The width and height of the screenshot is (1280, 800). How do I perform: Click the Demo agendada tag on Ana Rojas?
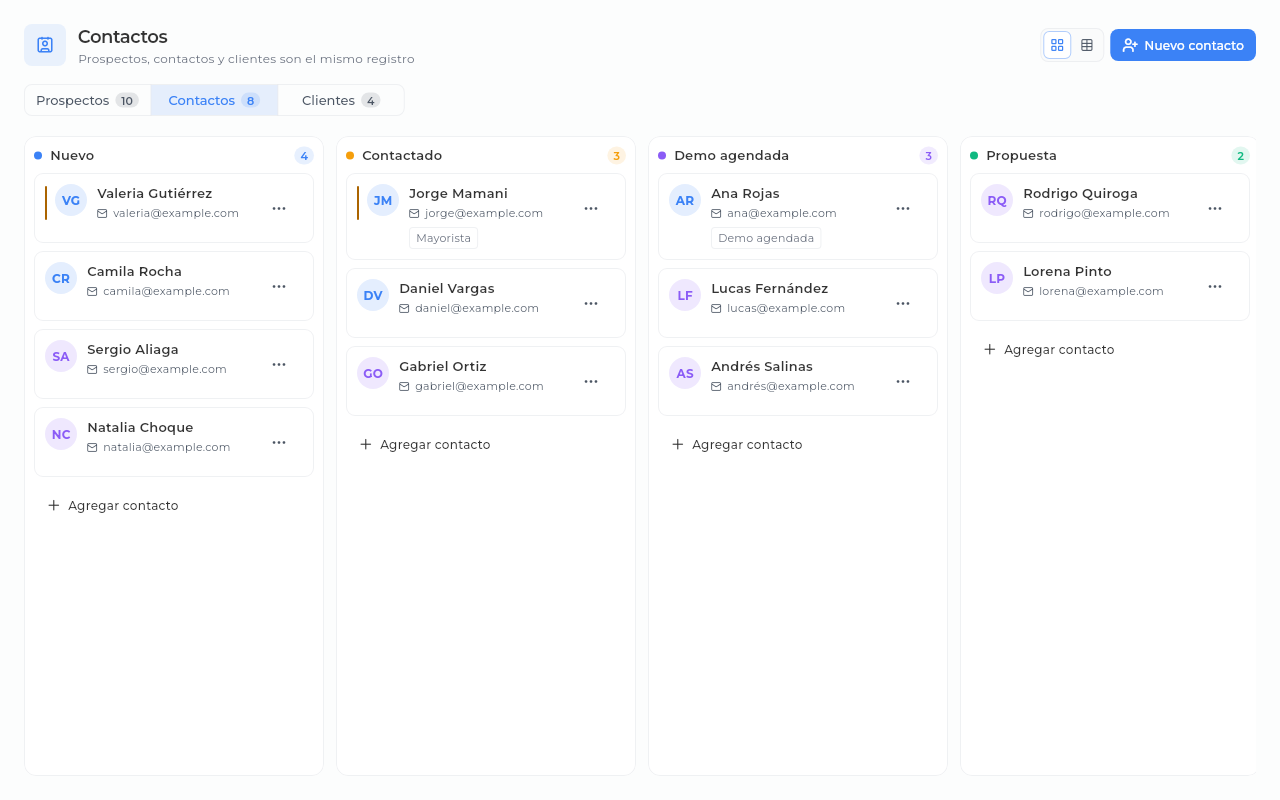point(766,238)
